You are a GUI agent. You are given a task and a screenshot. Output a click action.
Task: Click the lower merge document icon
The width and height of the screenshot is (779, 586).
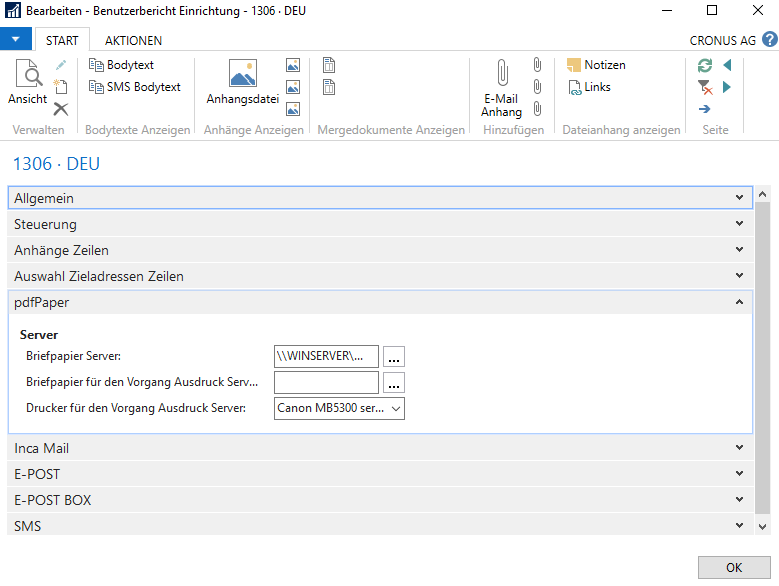point(329,87)
